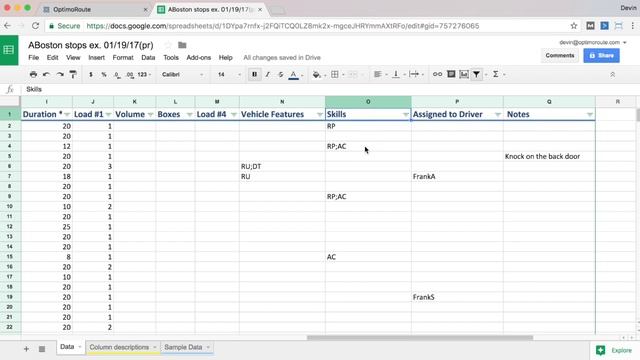Viewport: 640px width, 360px height.
Task: Open the font size 14 dropdown
Action: click(x=229, y=74)
